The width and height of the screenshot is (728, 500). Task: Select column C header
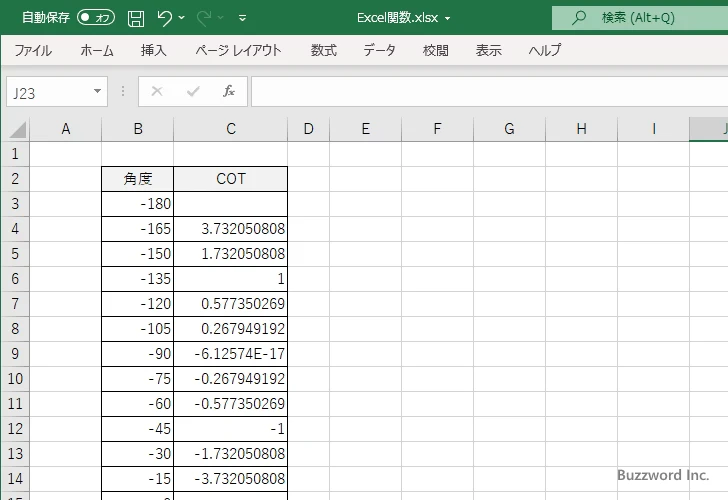tap(231, 129)
